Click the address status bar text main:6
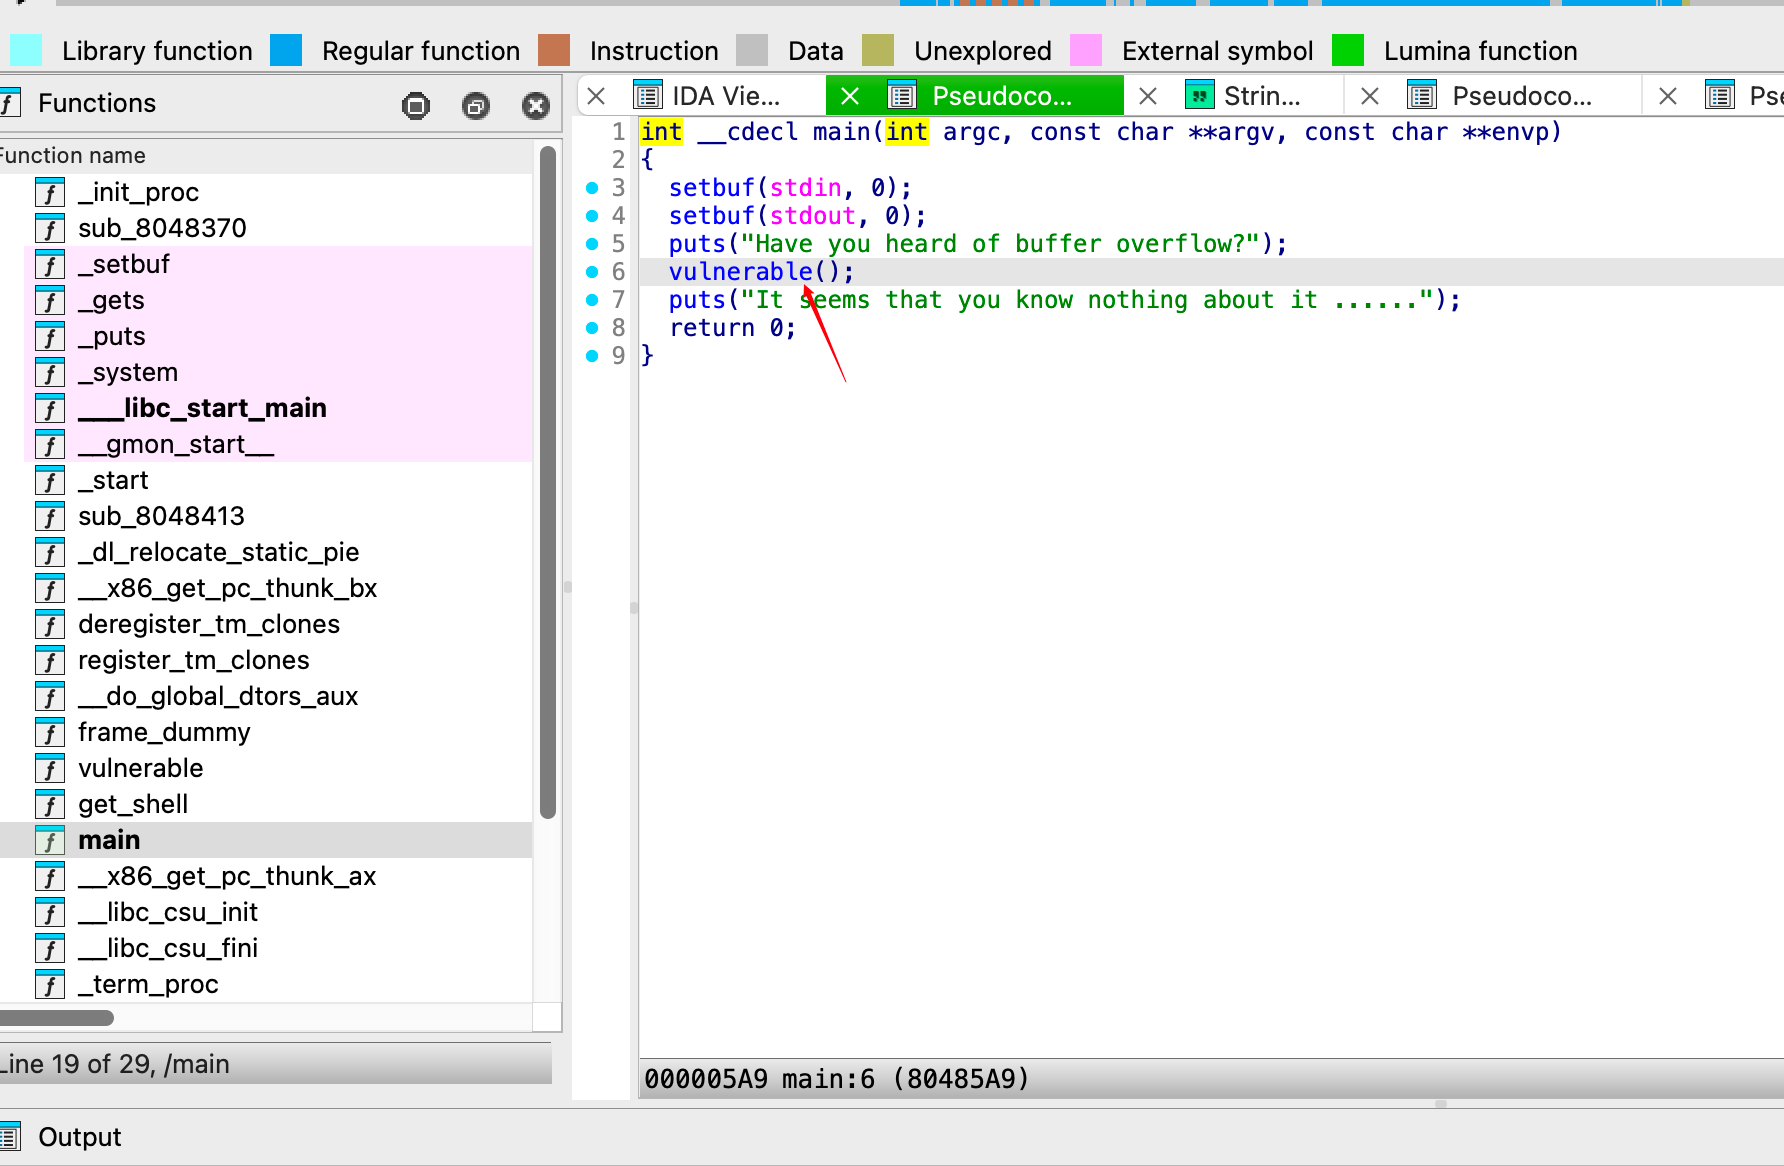Viewport: 1784px width, 1166px height. point(828,1079)
